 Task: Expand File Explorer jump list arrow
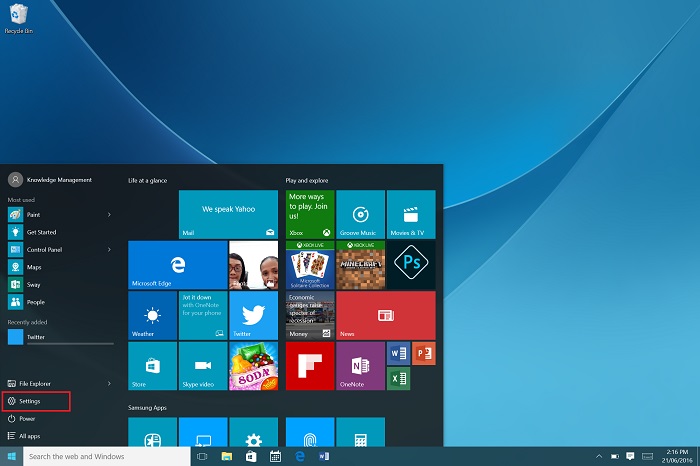(109, 383)
